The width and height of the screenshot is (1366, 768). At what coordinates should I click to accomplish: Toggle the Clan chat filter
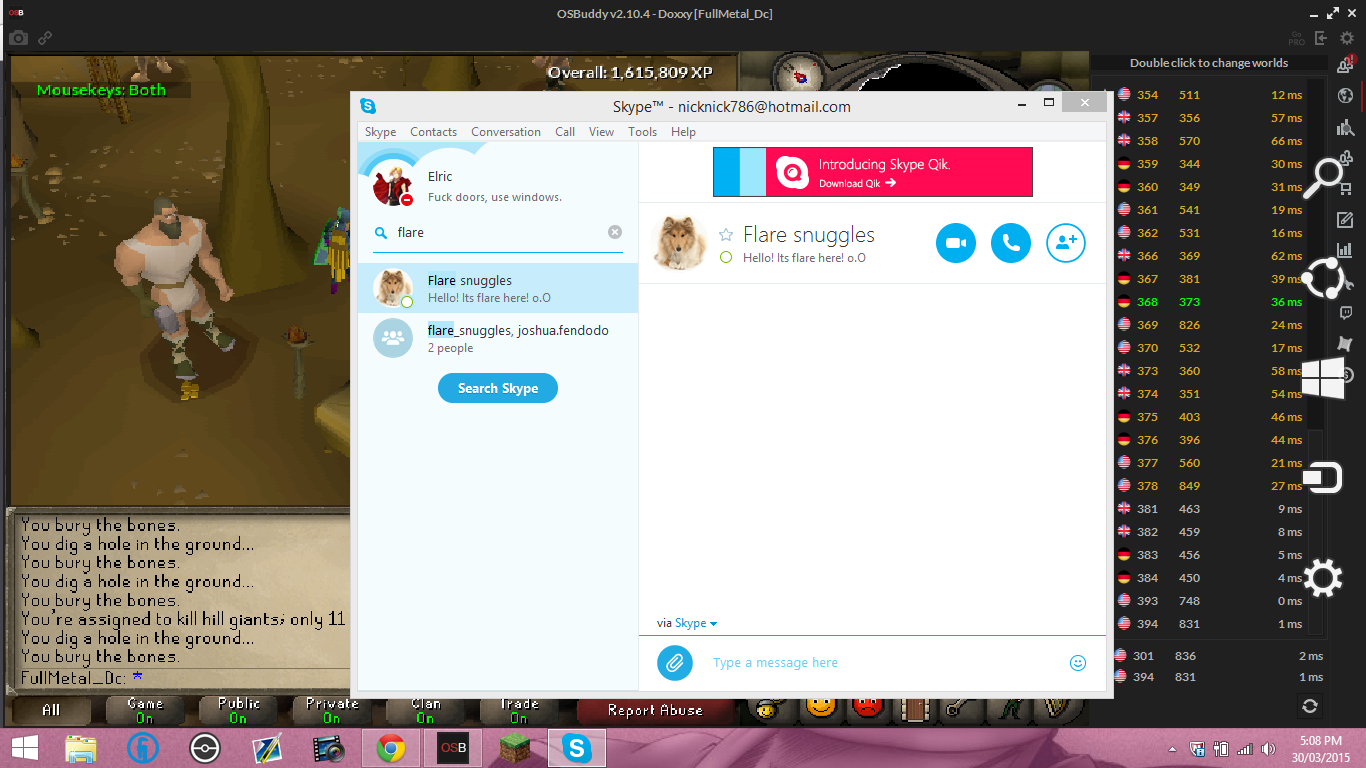426,710
